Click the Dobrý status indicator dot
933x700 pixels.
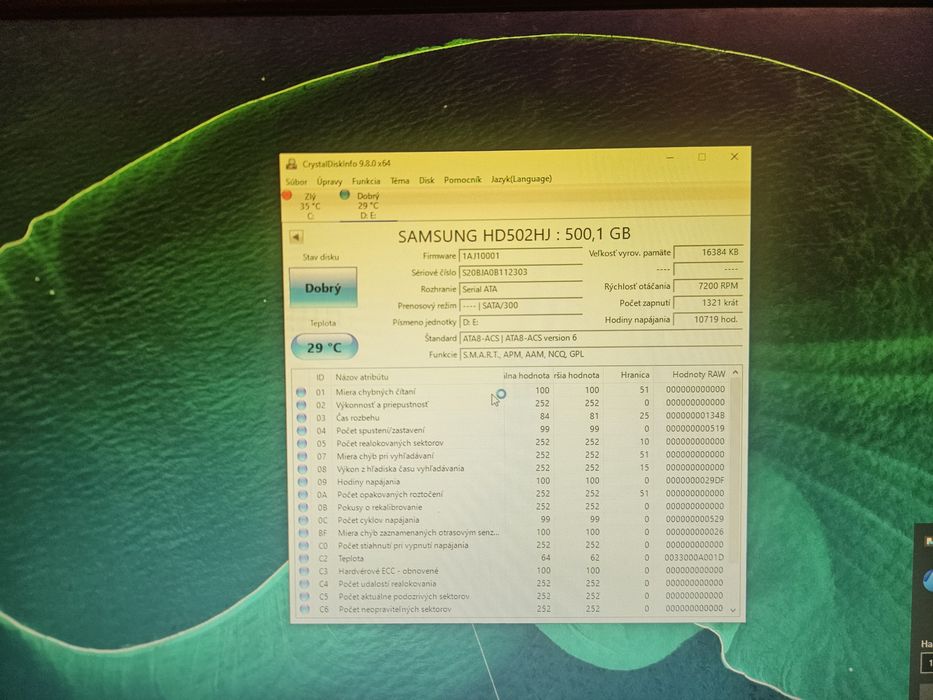344,195
